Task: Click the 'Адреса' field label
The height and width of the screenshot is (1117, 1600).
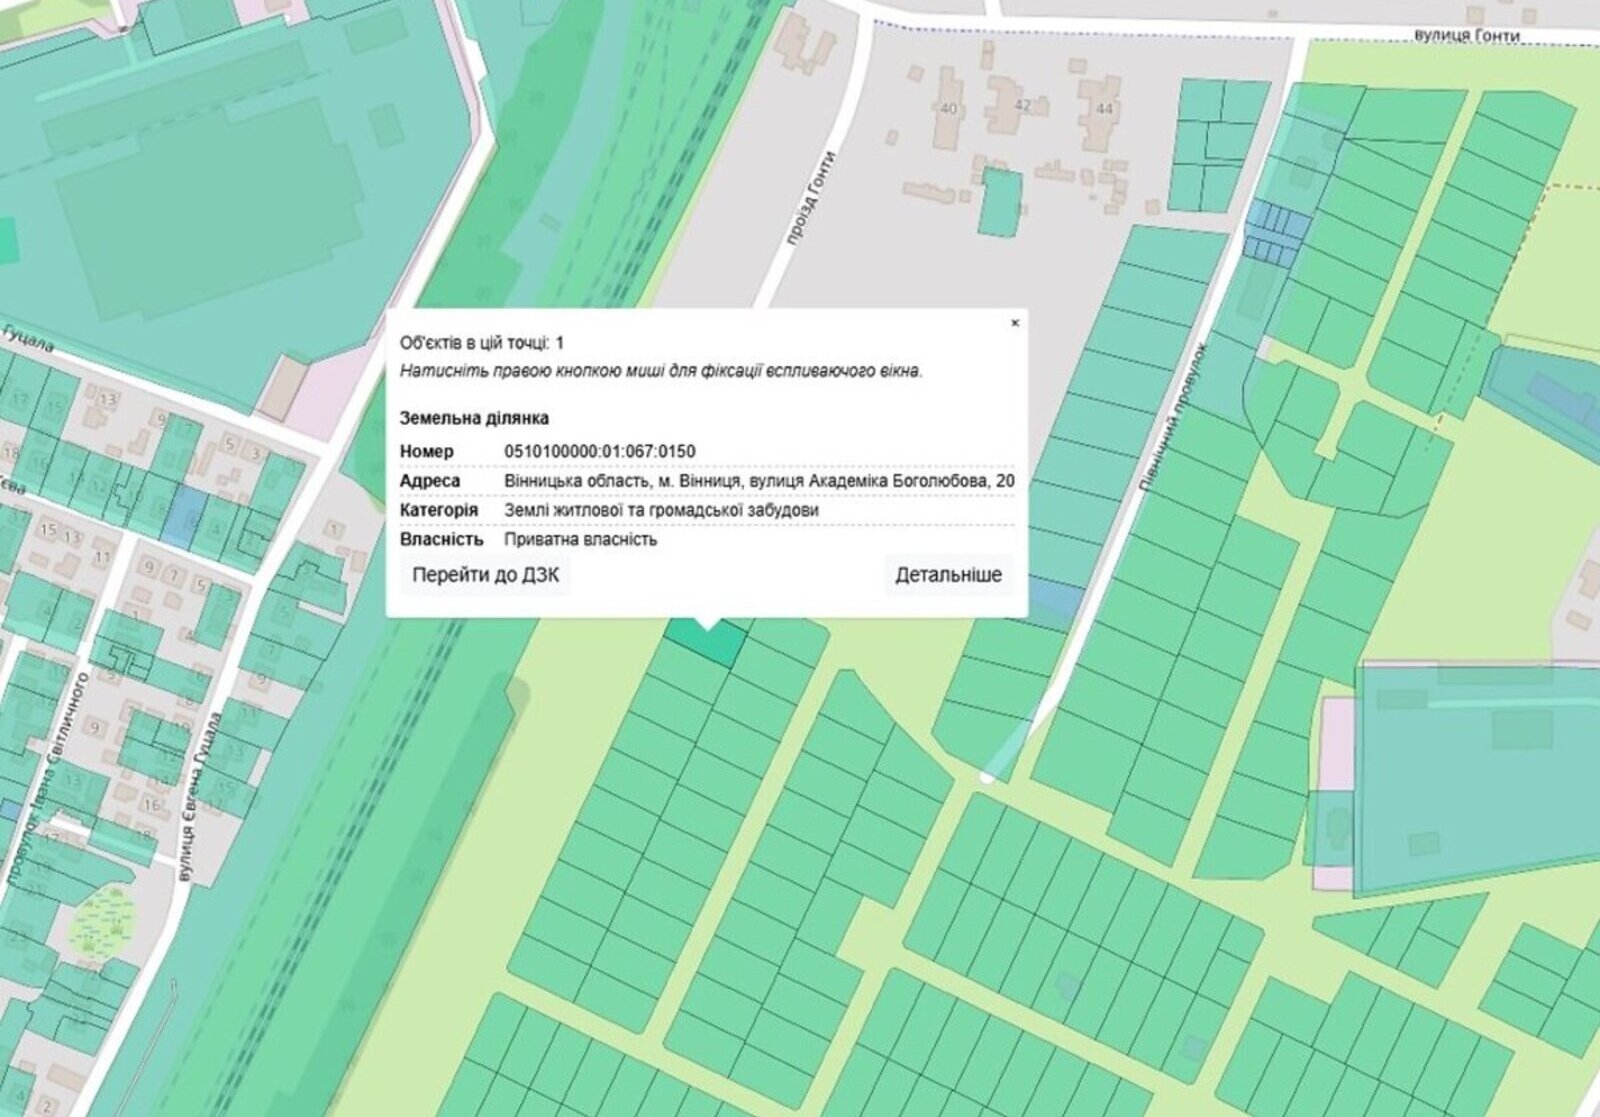Action: pos(430,481)
